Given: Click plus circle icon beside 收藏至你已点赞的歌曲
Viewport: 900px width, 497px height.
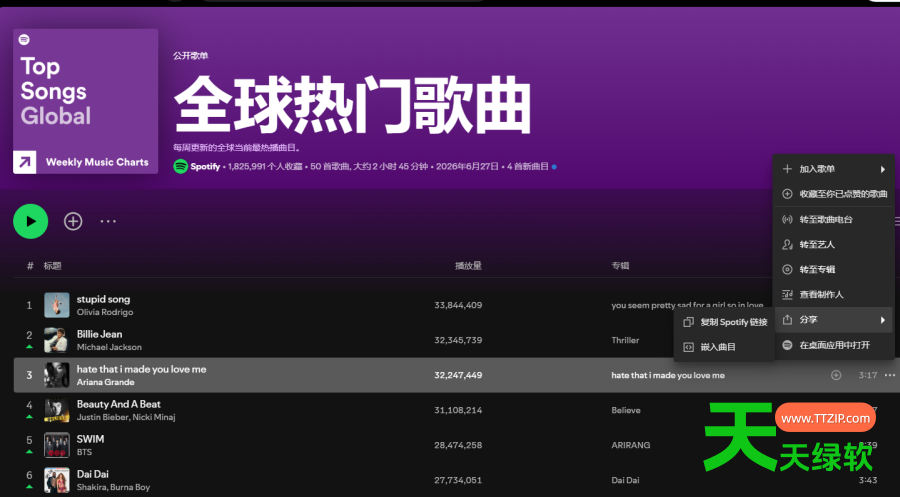Looking at the screenshot, I should (787, 194).
